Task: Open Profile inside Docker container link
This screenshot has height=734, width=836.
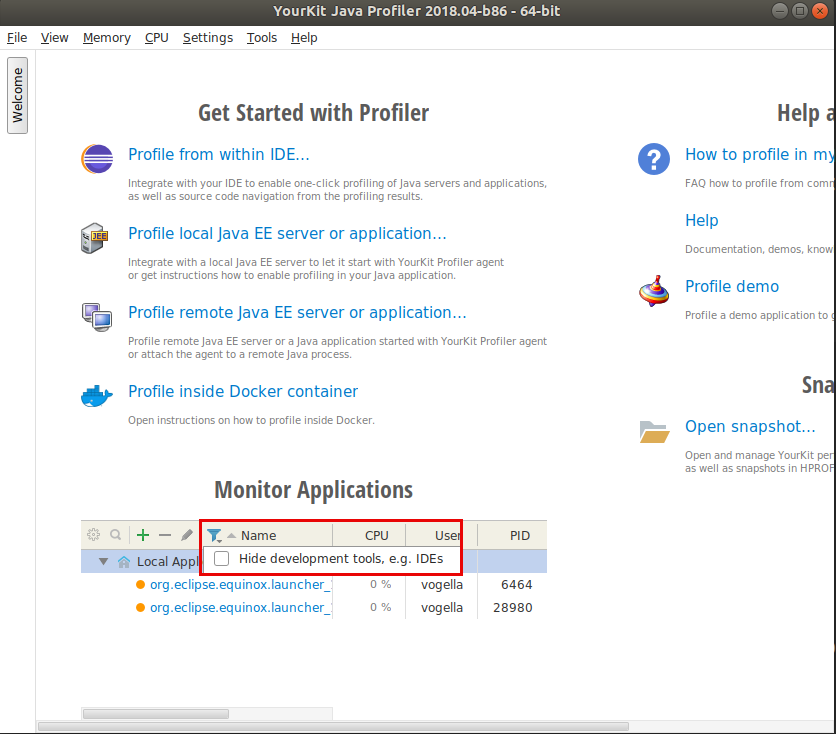Action: click(x=243, y=391)
